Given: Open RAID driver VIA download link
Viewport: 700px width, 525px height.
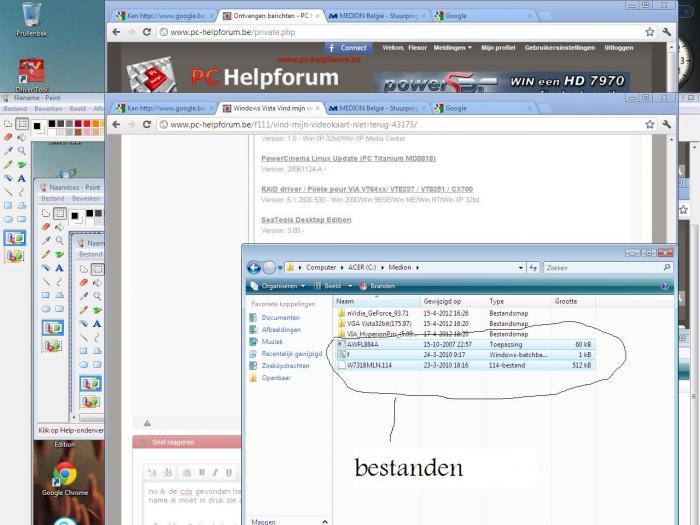Looking at the screenshot, I should click(x=367, y=189).
